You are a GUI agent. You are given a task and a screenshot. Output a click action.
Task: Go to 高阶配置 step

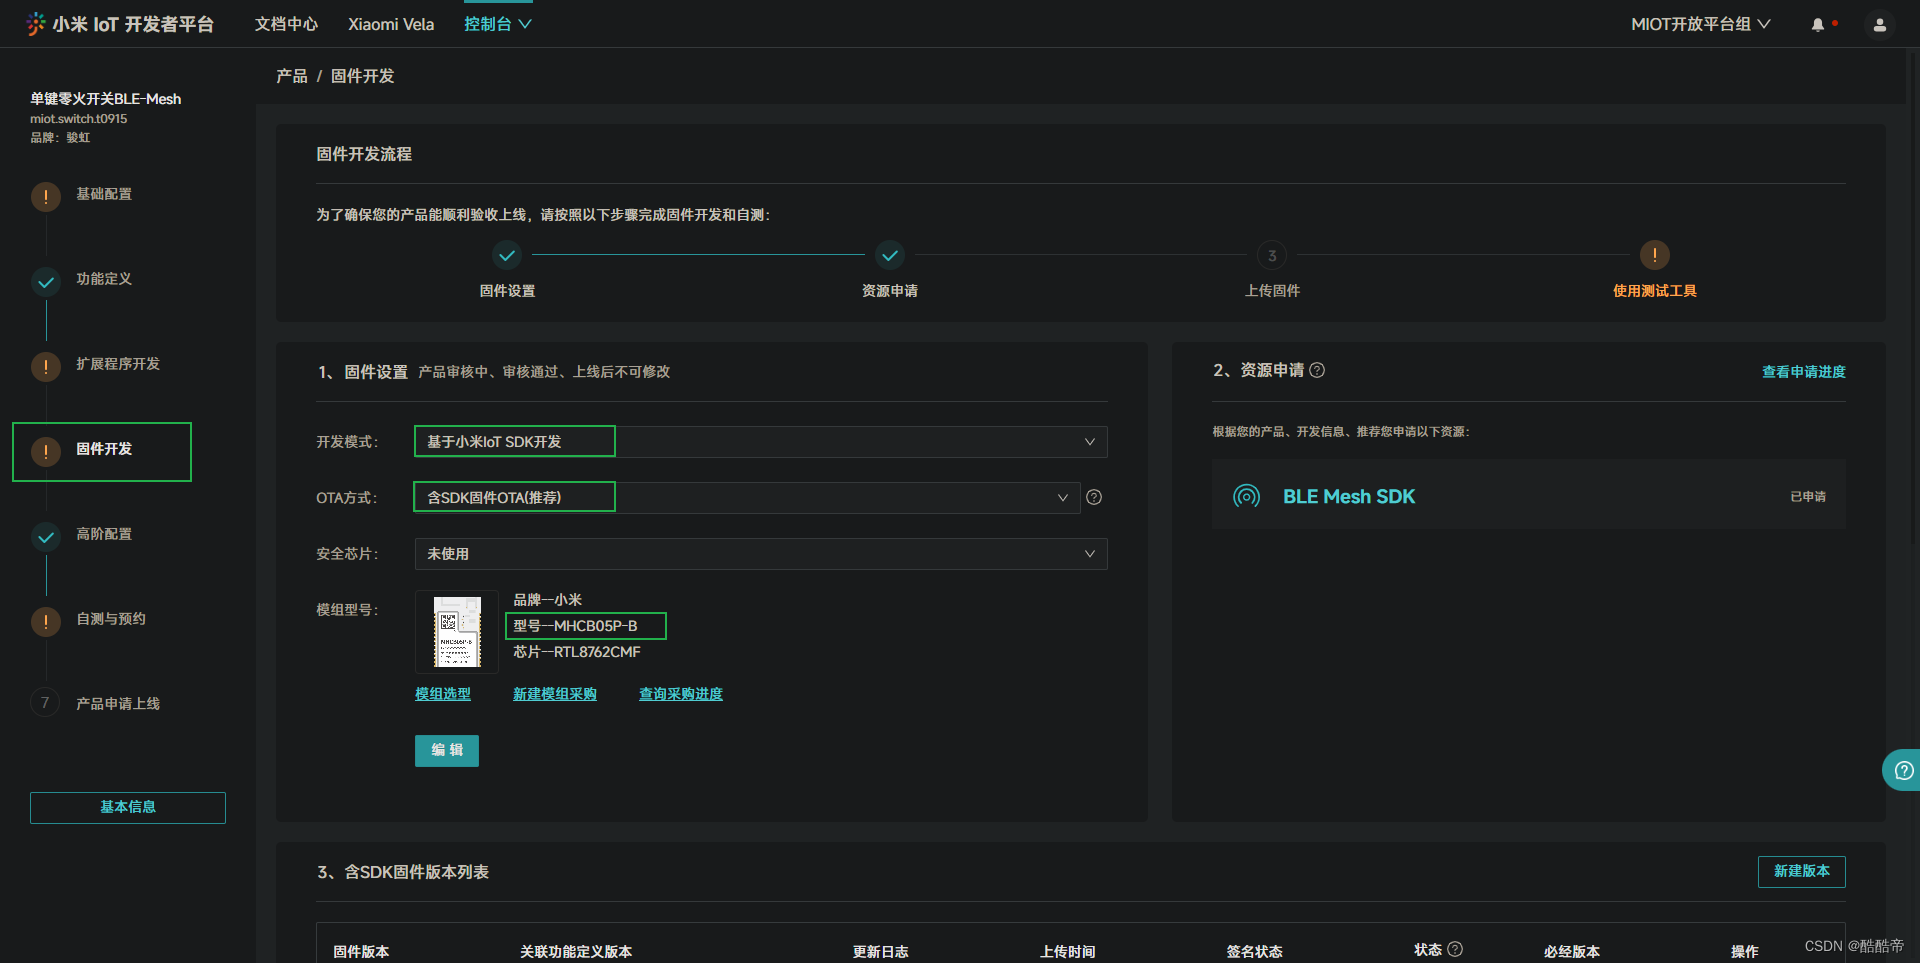pos(104,534)
